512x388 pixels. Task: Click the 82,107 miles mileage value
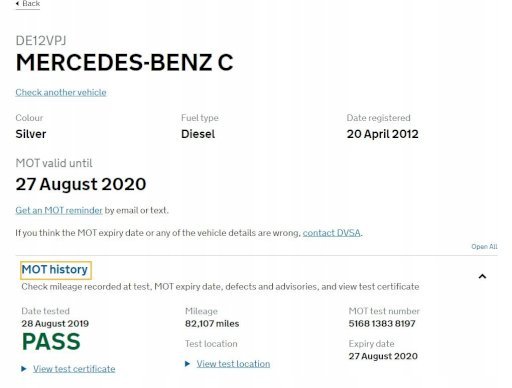pyautogui.click(x=212, y=324)
